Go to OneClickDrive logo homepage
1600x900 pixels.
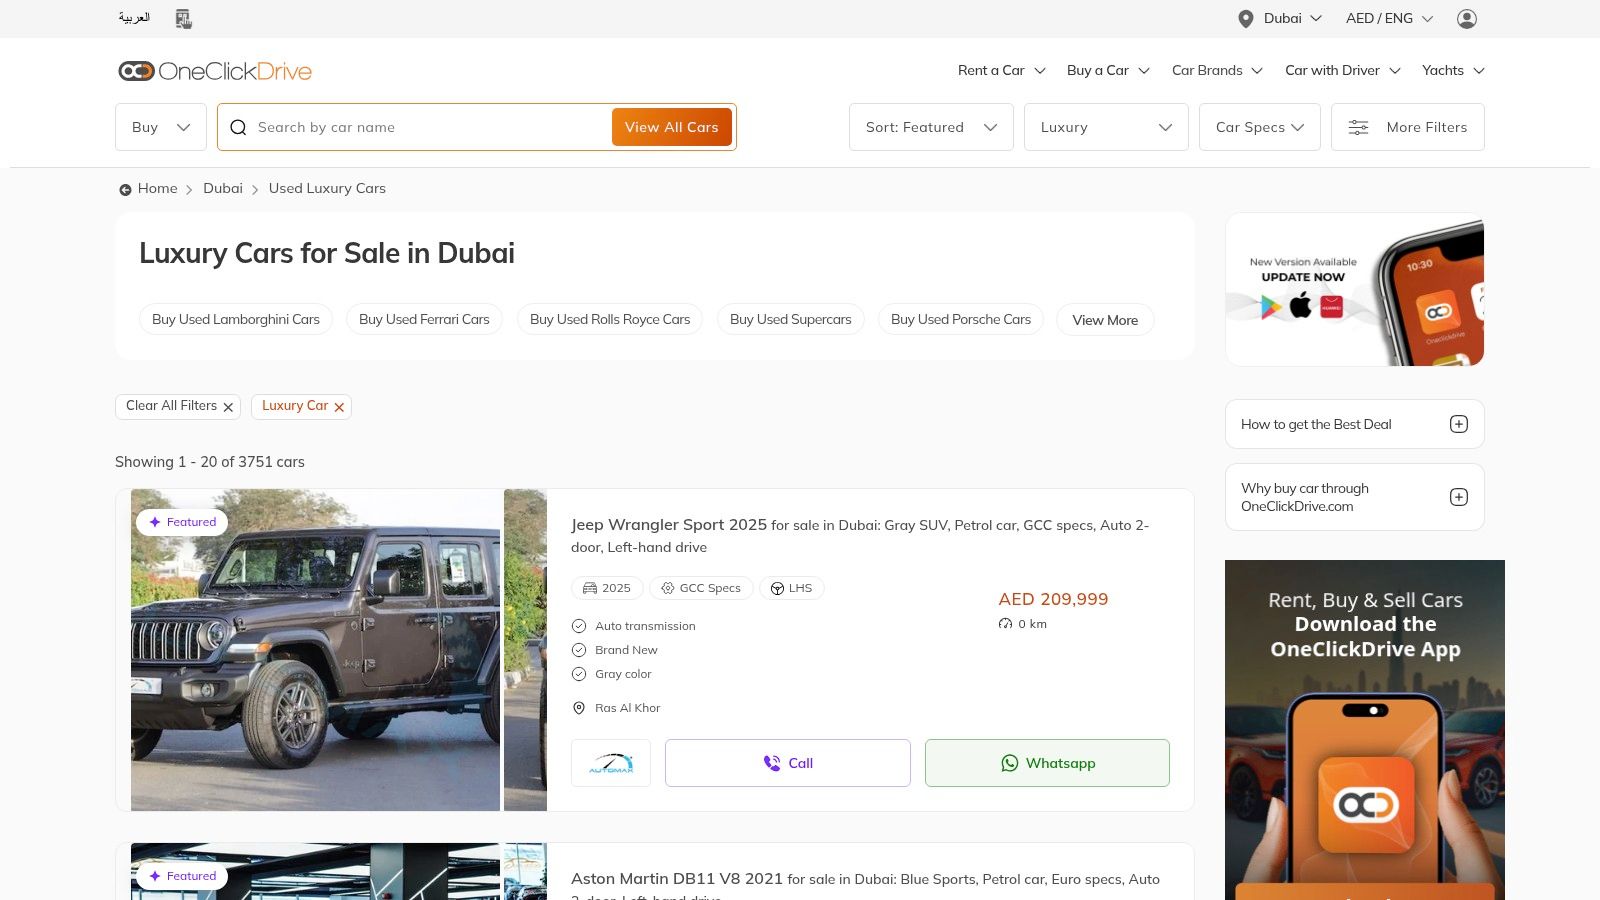click(215, 71)
